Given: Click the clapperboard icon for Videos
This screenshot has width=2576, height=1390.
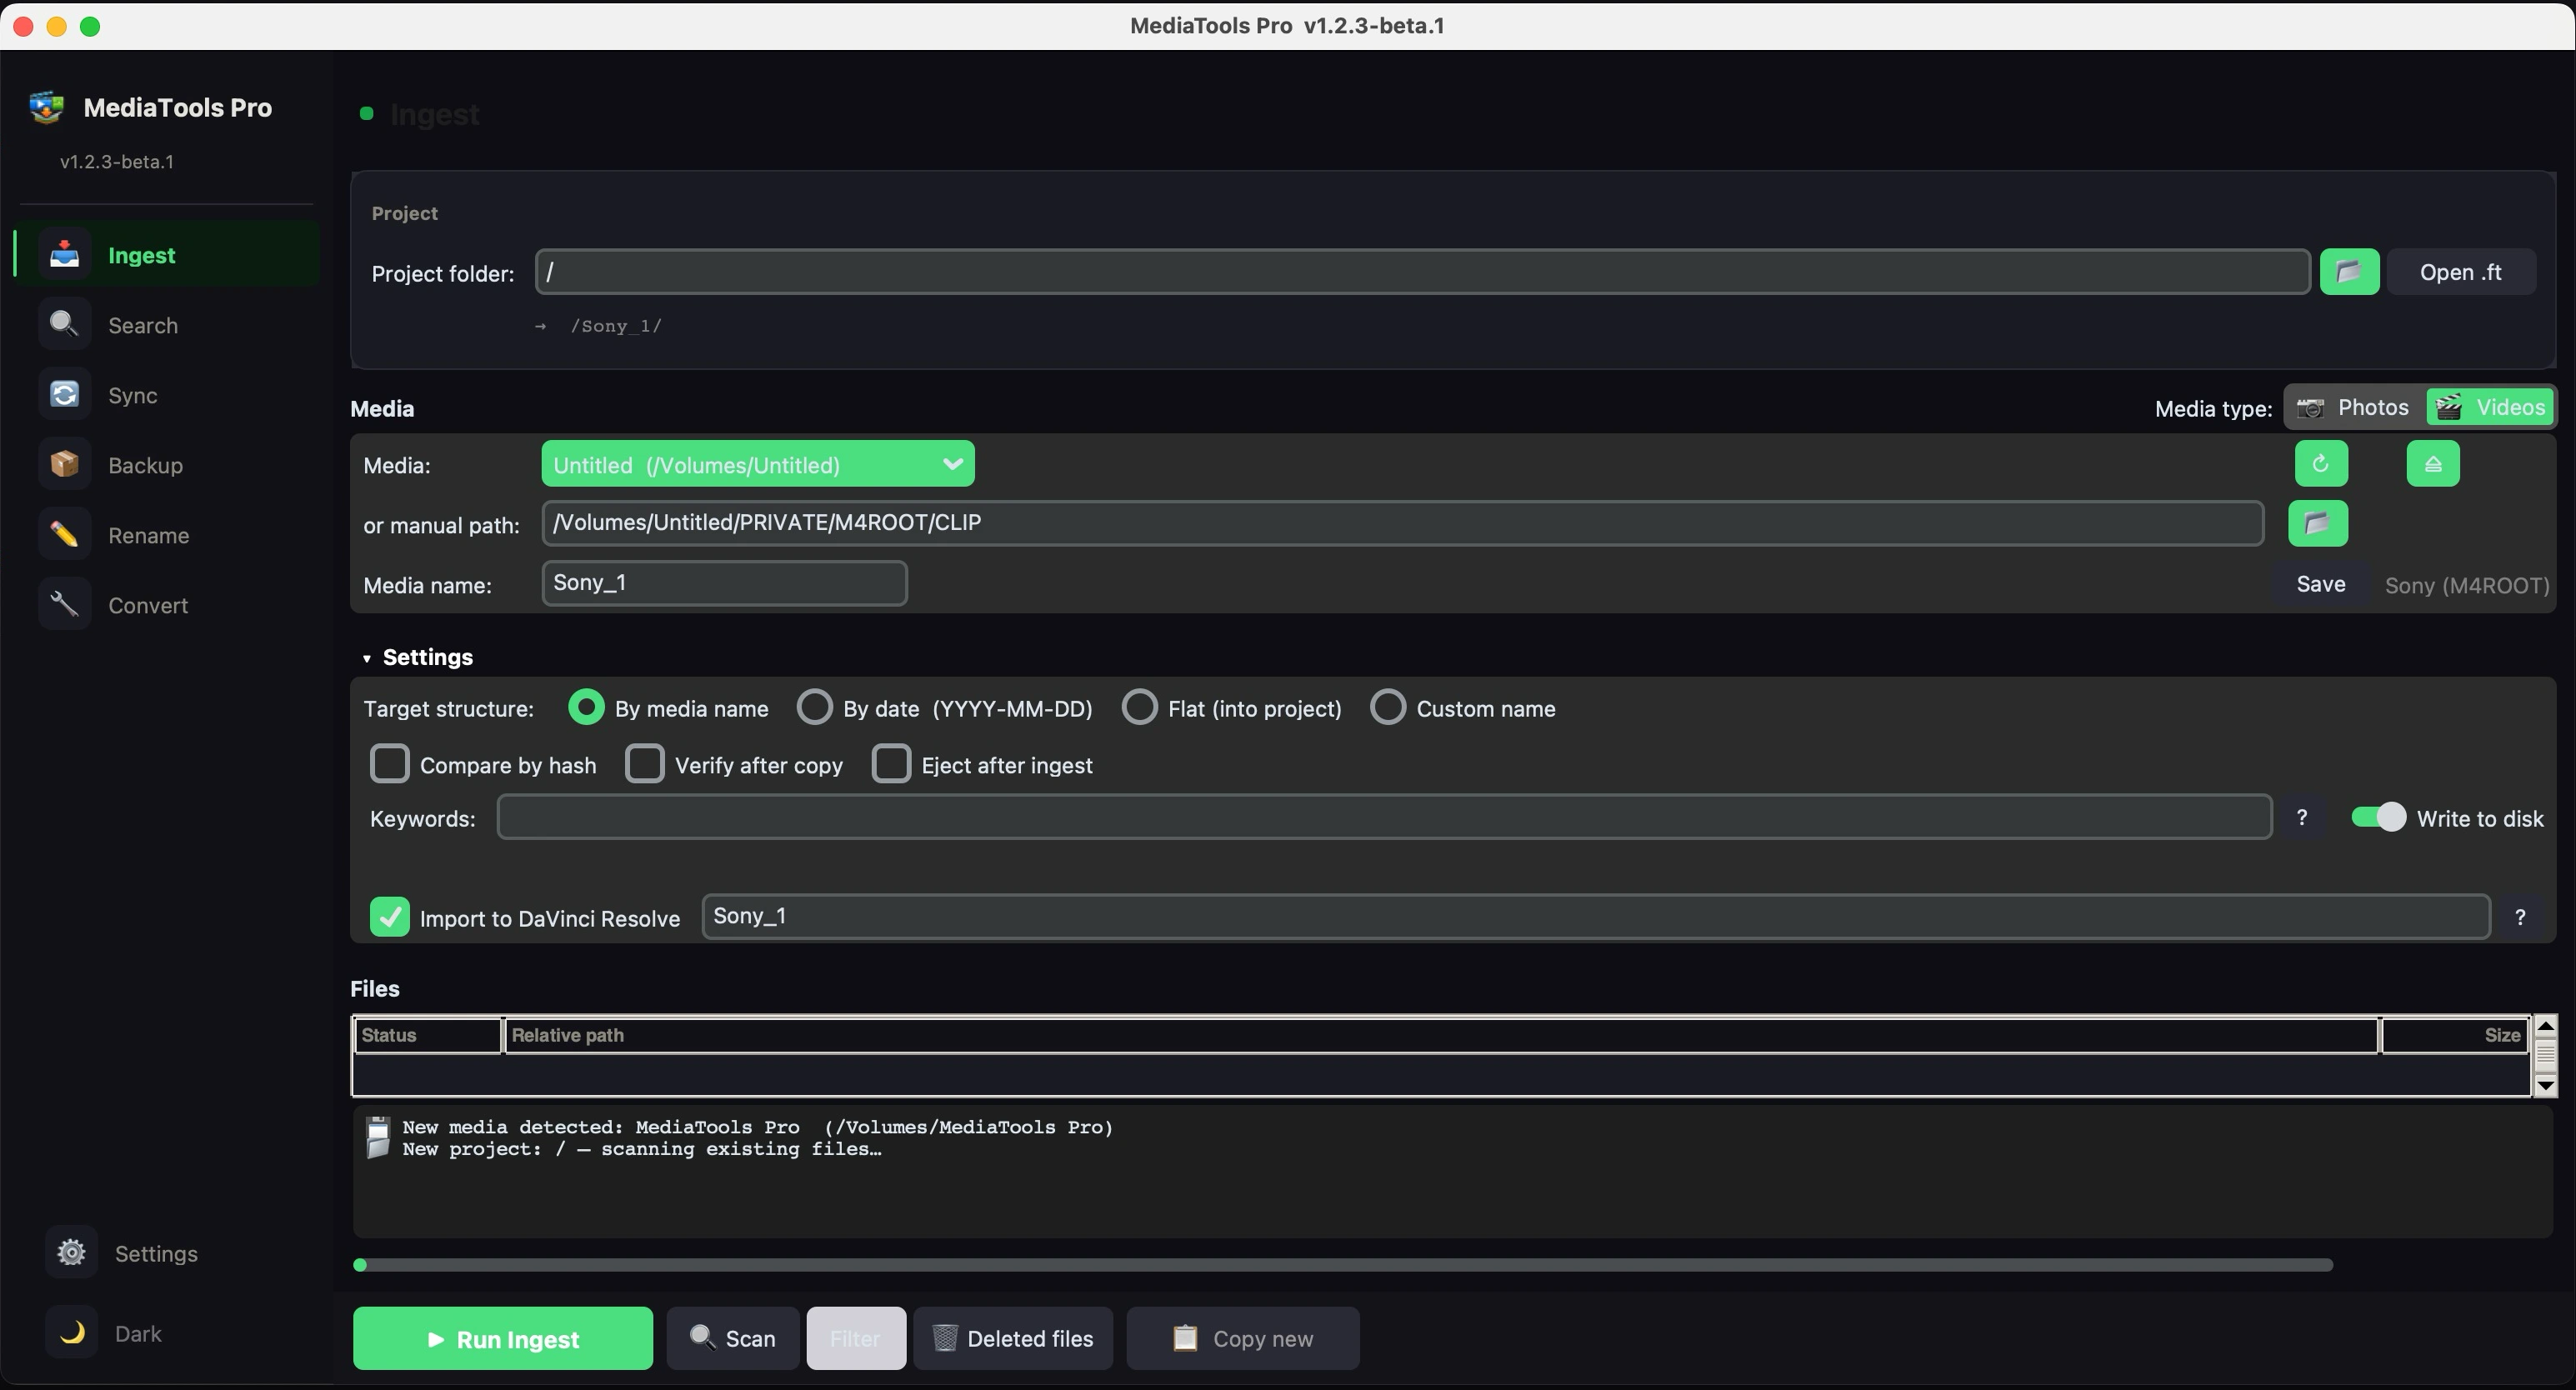Looking at the screenshot, I should coord(2449,407).
